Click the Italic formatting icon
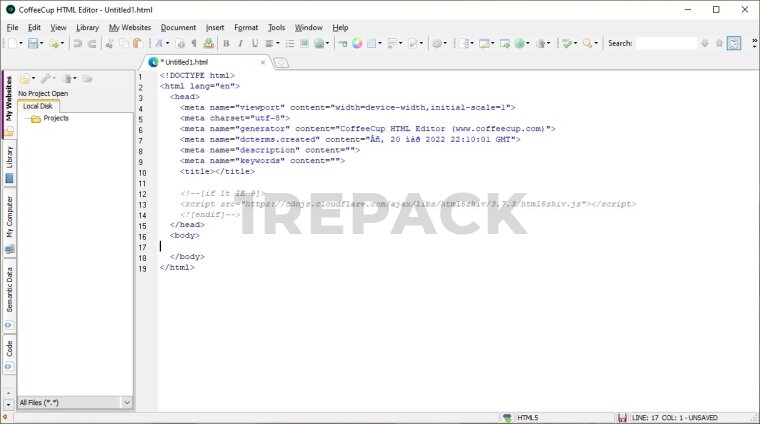 (240, 44)
